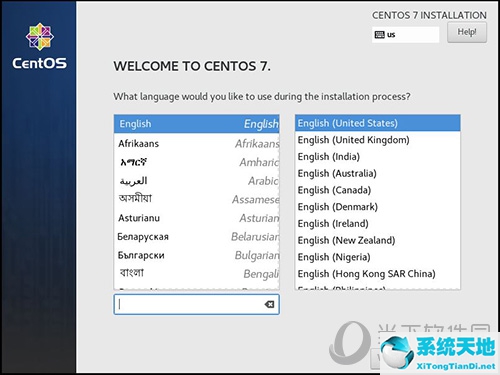Focus the language search input box
The height and width of the screenshot is (375, 500).
pyautogui.click(x=197, y=304)
